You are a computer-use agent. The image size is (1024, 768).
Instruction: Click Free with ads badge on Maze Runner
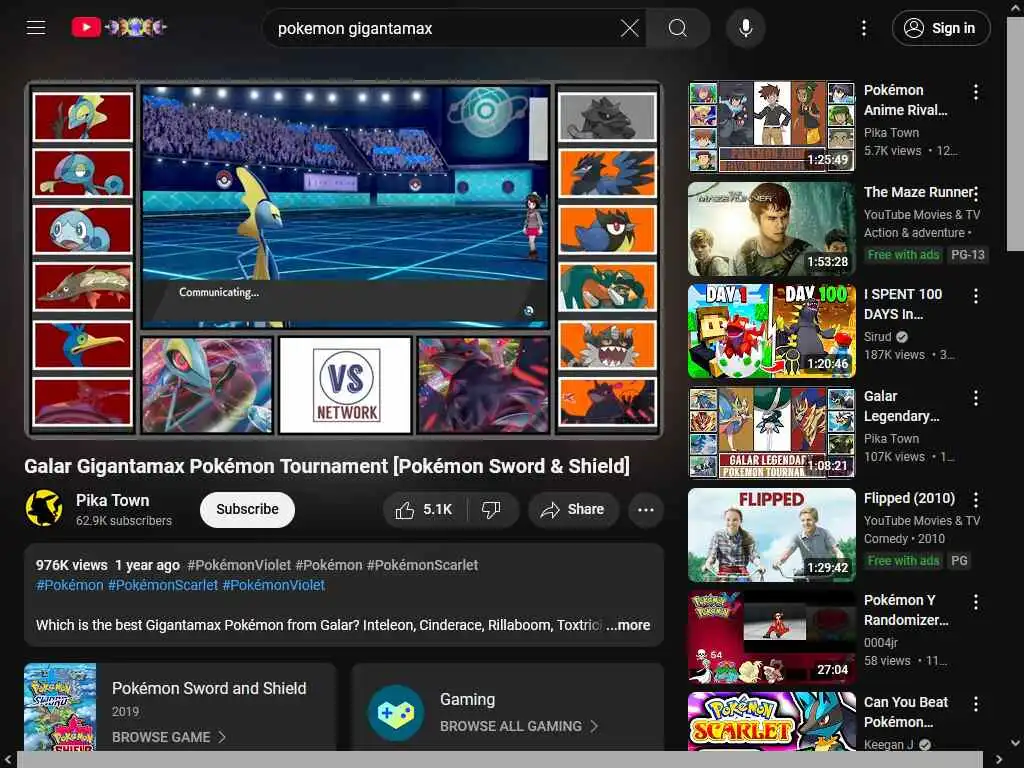point(903,255)
